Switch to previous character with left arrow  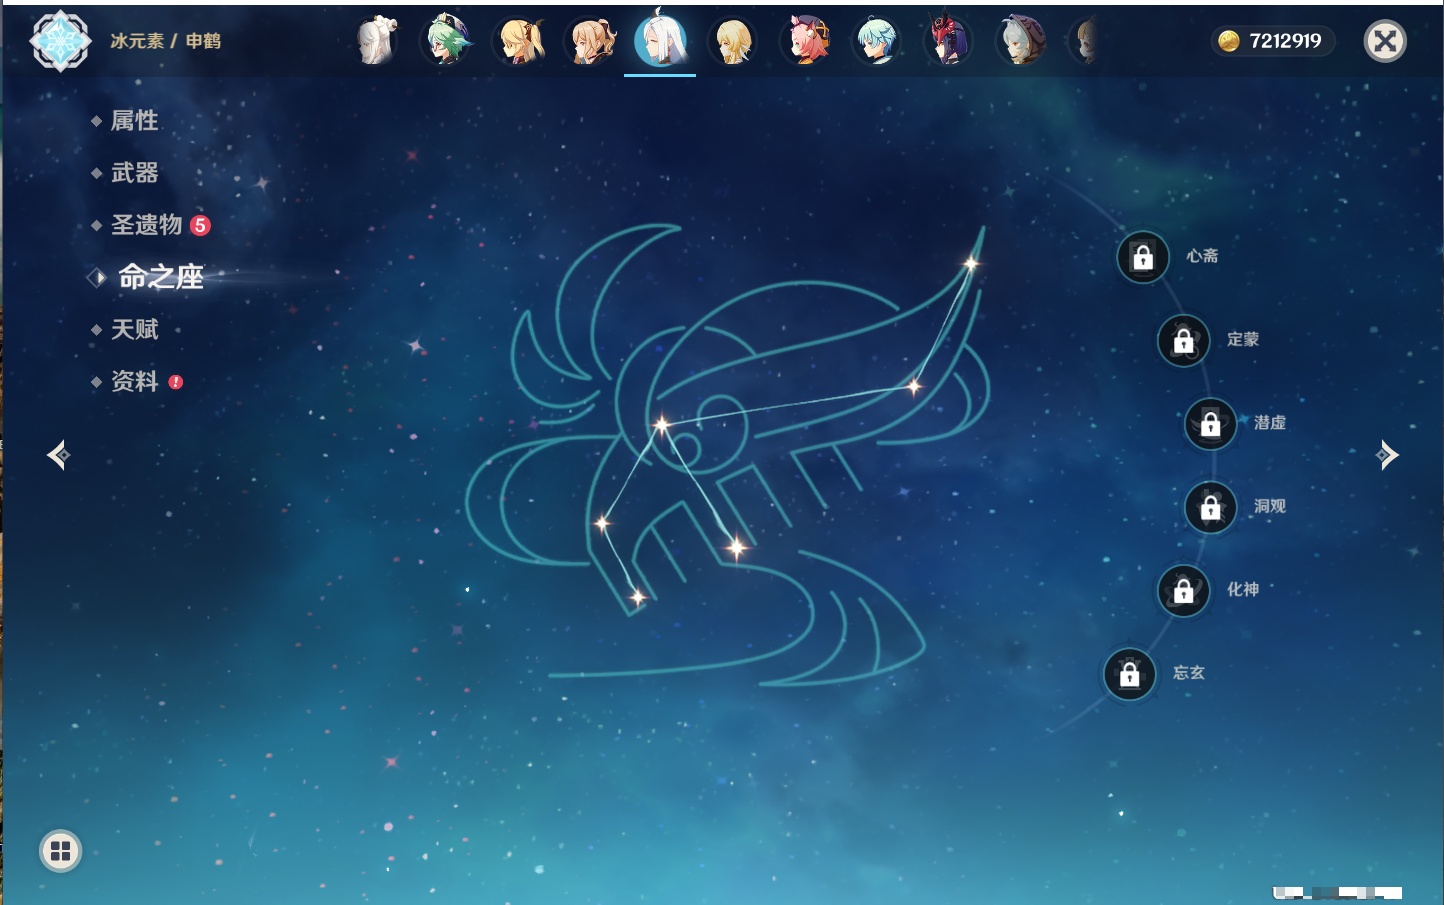[58, 455]
